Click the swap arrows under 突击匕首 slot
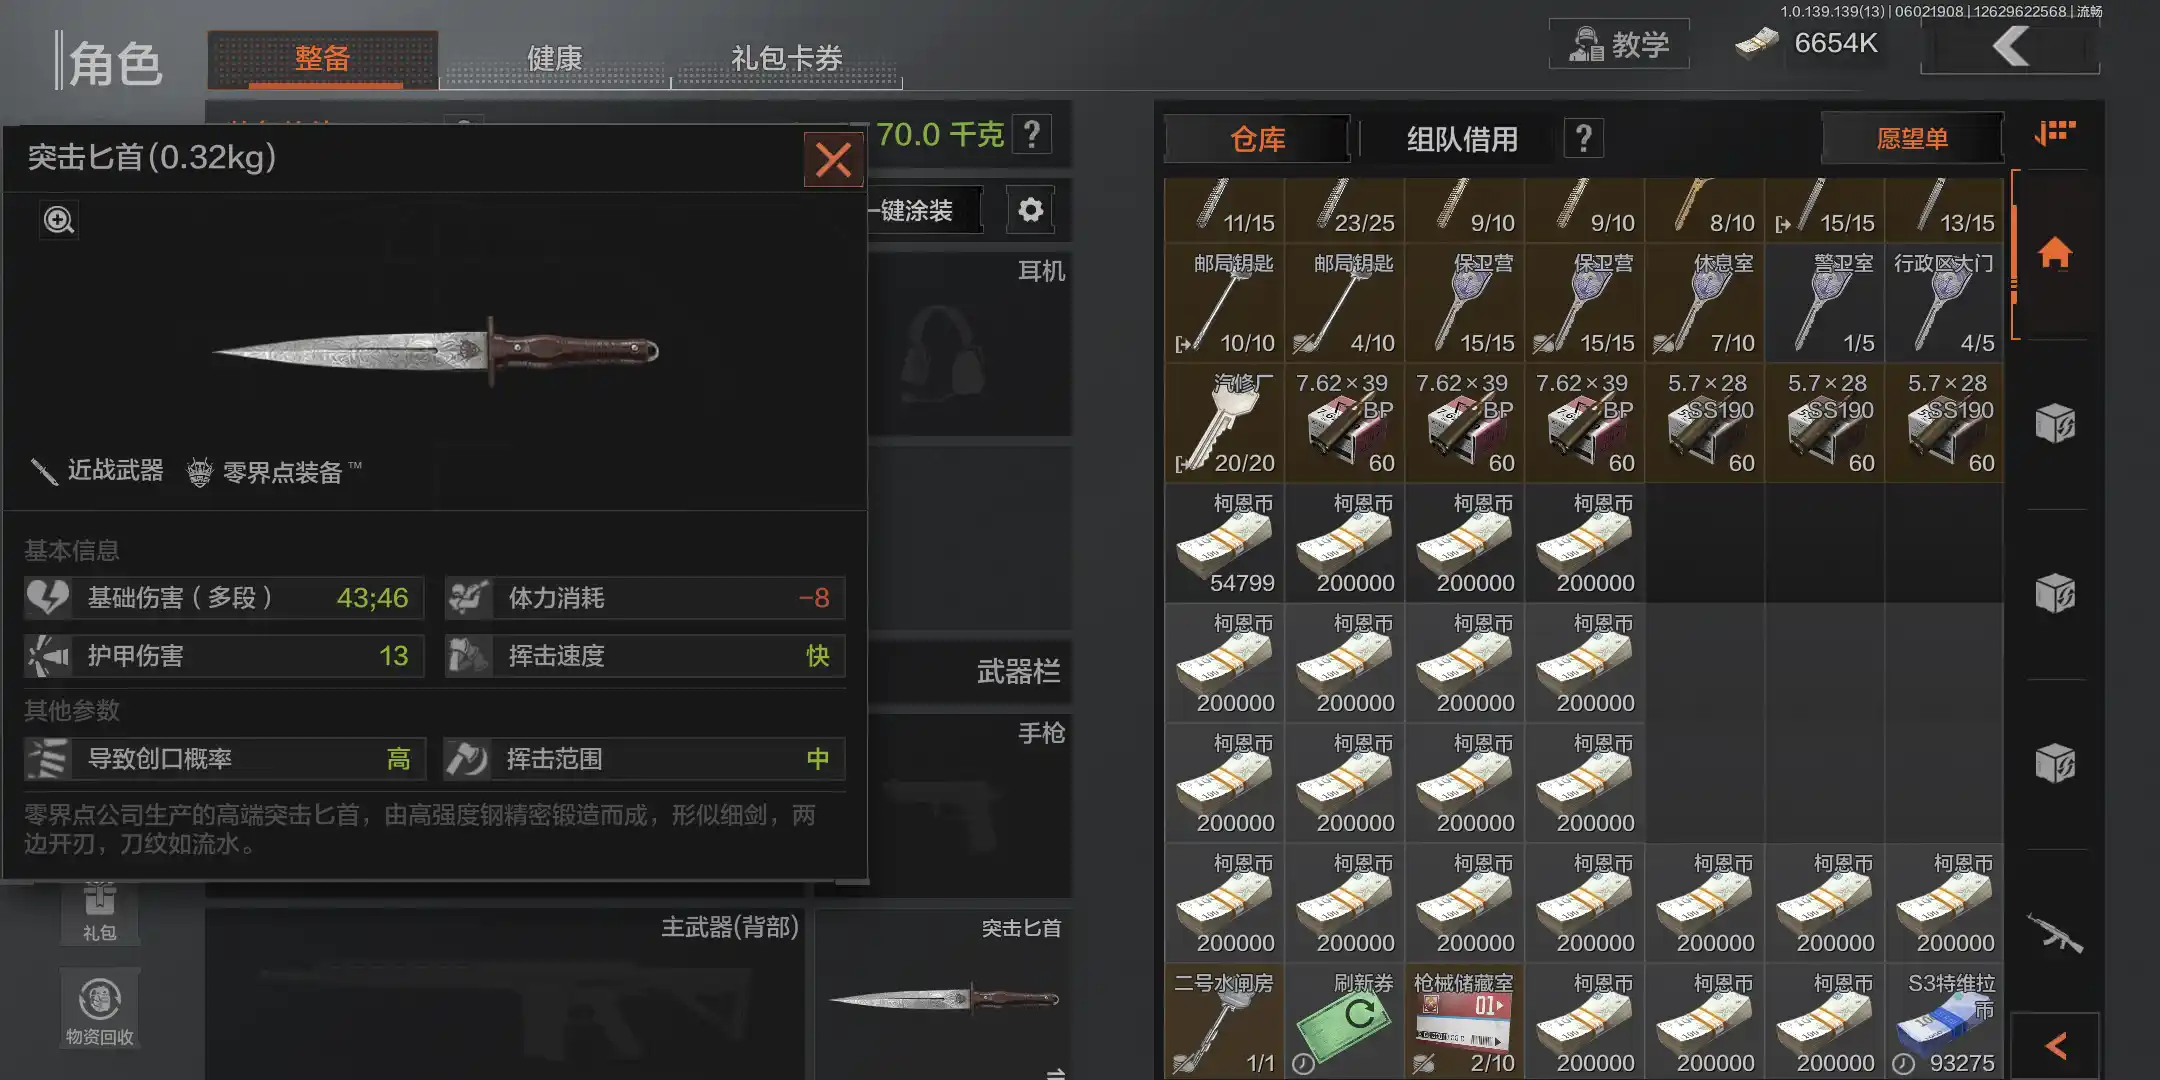 point(1055,1073)
